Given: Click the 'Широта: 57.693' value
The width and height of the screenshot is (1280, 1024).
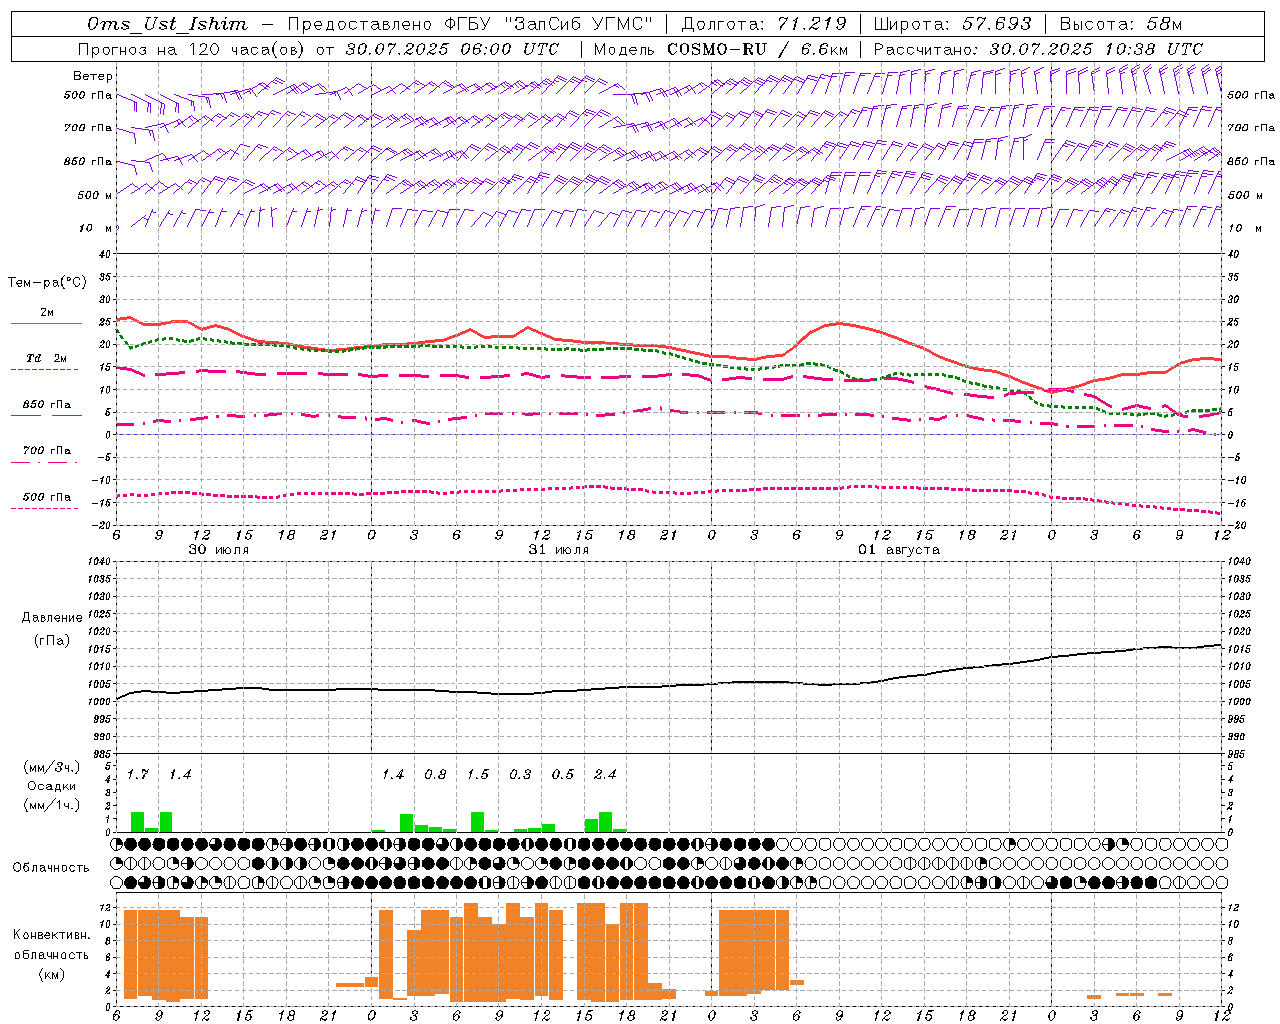Looking at the screenshot, I should point(953,24).
